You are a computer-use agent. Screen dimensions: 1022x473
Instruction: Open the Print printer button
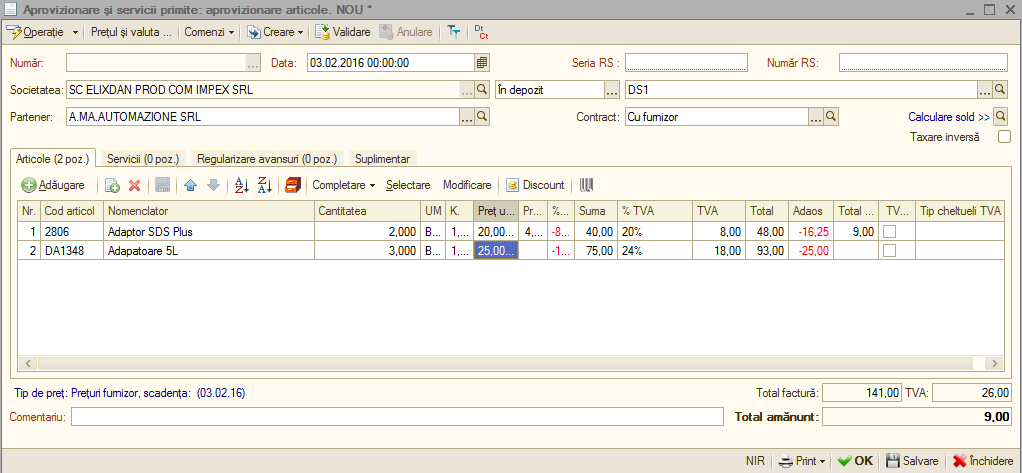tap(802, 461)
